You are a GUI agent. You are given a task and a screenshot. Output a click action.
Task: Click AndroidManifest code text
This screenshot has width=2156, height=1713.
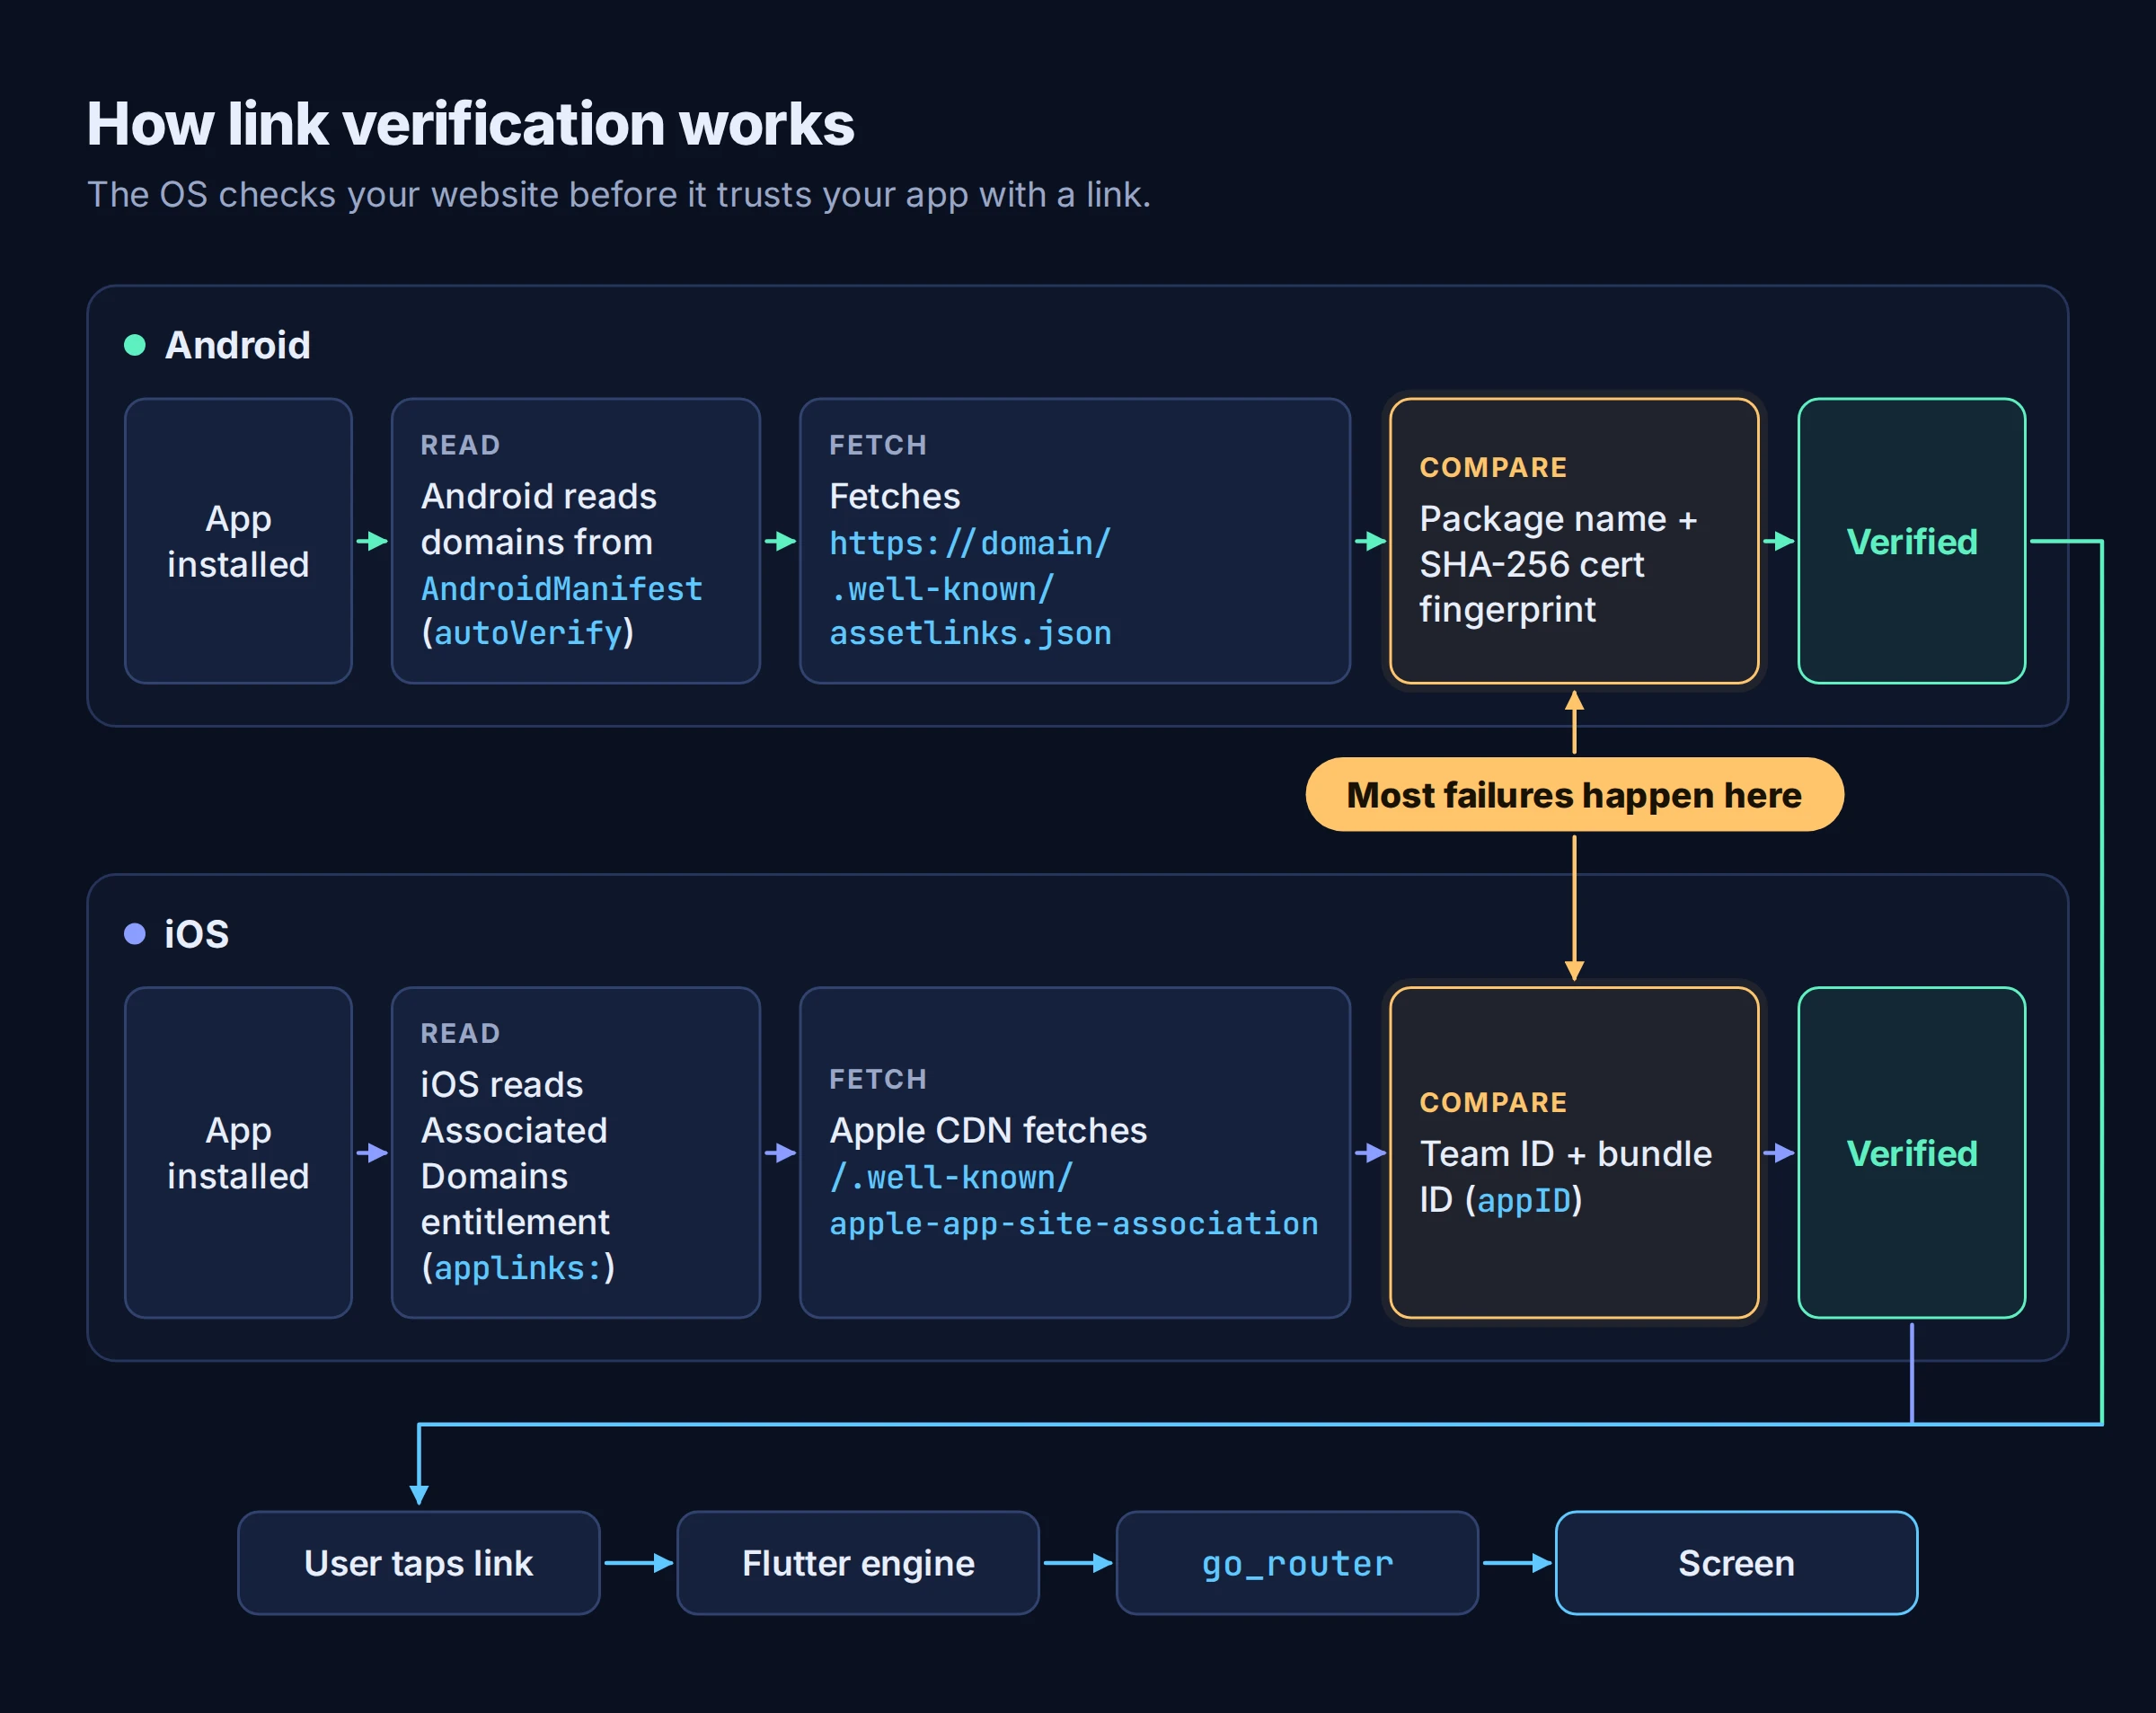tap(561, 588)
